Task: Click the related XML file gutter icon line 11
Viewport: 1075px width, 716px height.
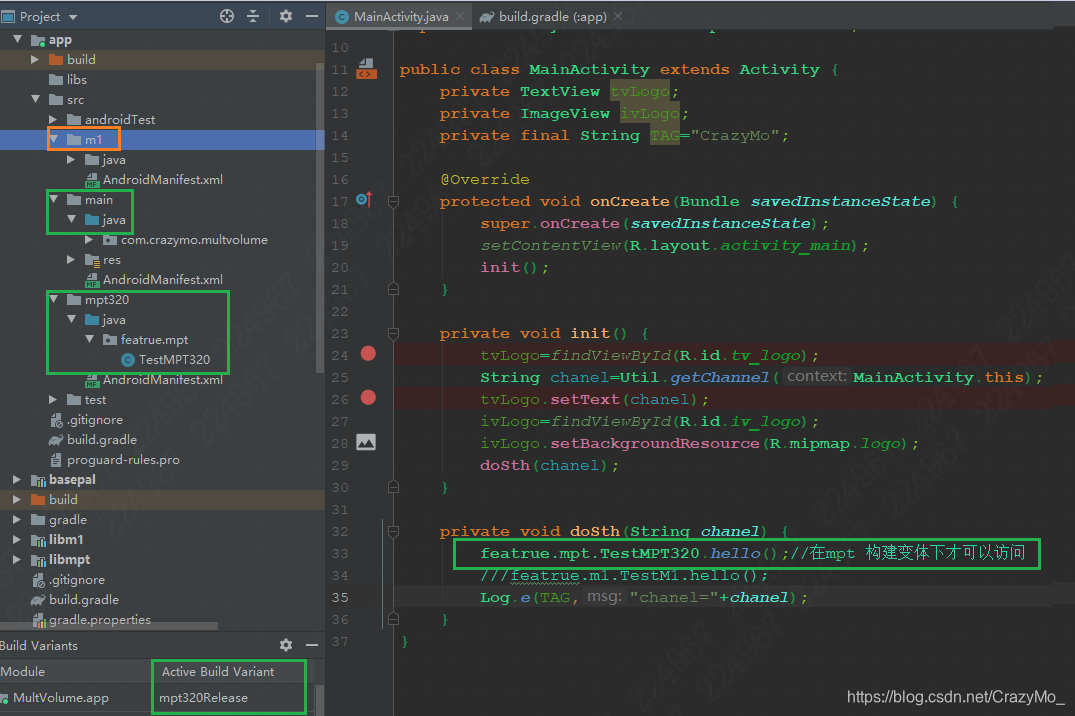Action: point(367,69)
